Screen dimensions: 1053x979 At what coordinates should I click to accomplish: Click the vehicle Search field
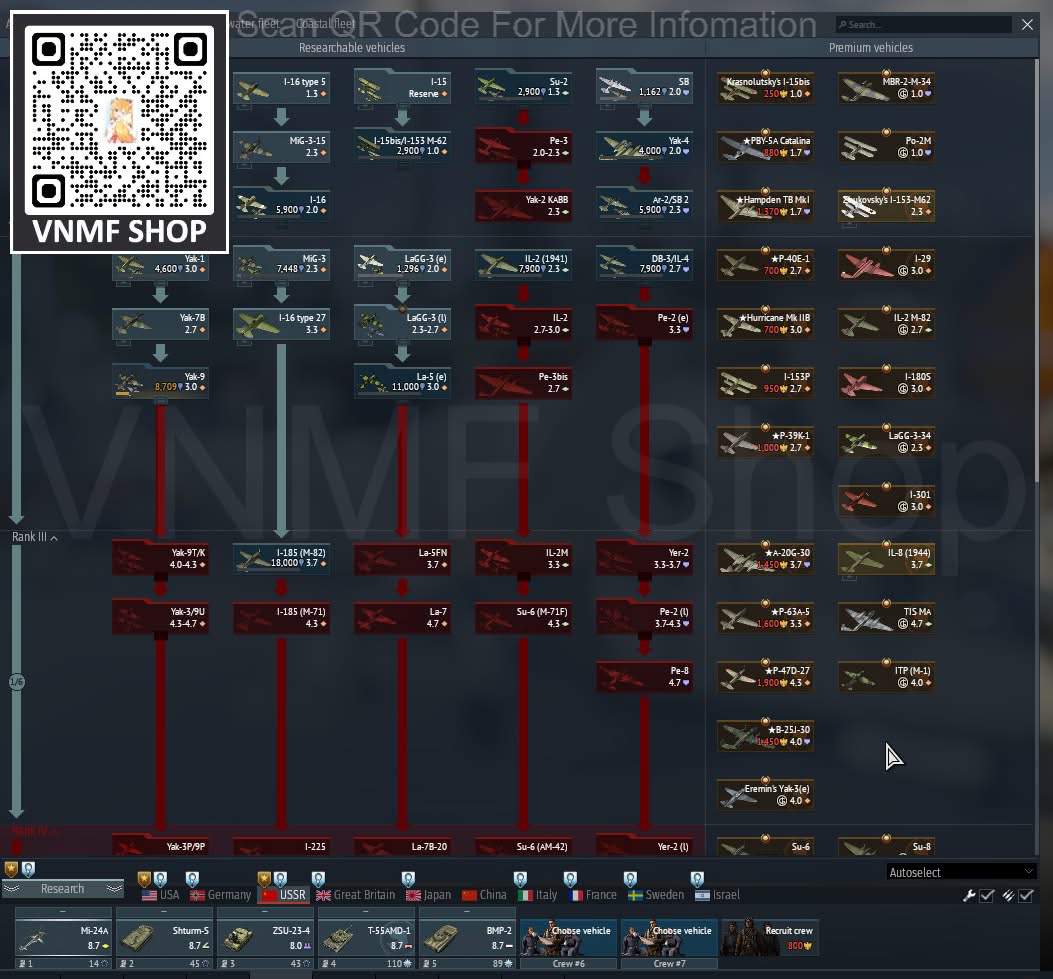923,25
